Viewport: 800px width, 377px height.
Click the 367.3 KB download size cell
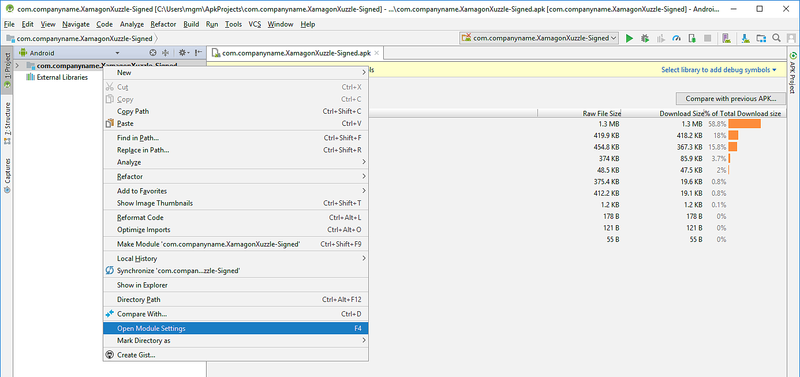click(x=688, y=147)
